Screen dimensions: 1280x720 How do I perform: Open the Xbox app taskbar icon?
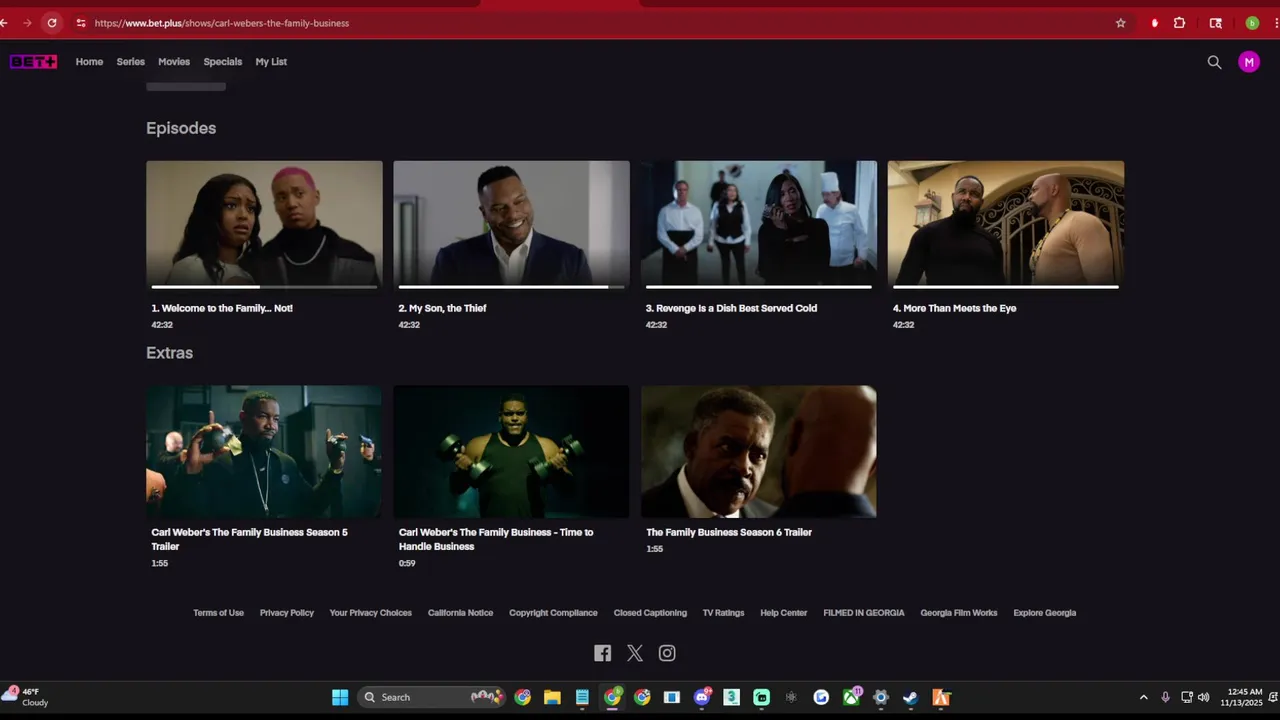pos(851,697)
